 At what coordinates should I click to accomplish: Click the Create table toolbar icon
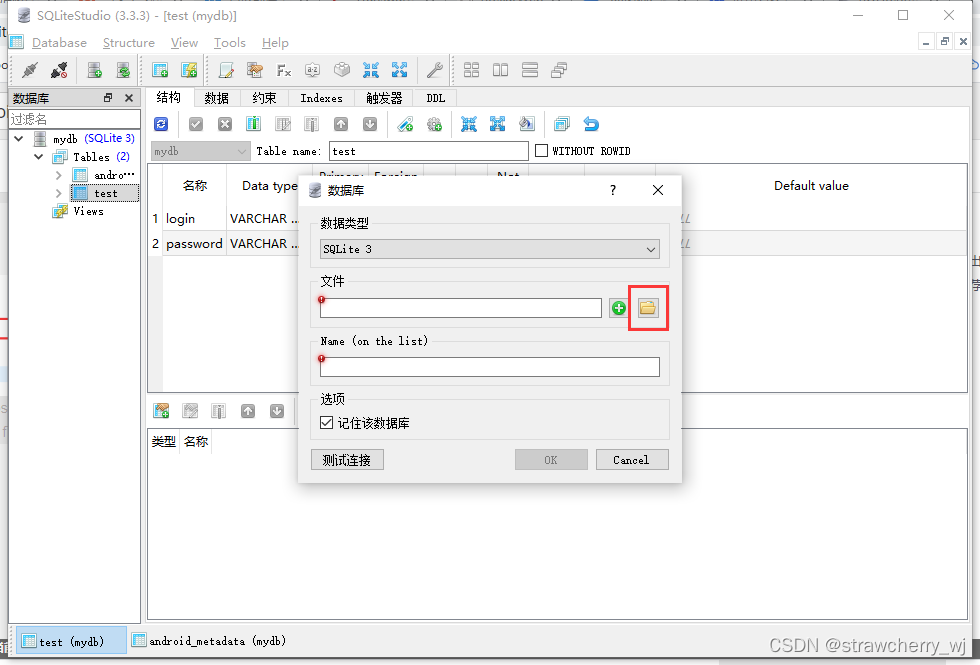(x=160, y=70)
